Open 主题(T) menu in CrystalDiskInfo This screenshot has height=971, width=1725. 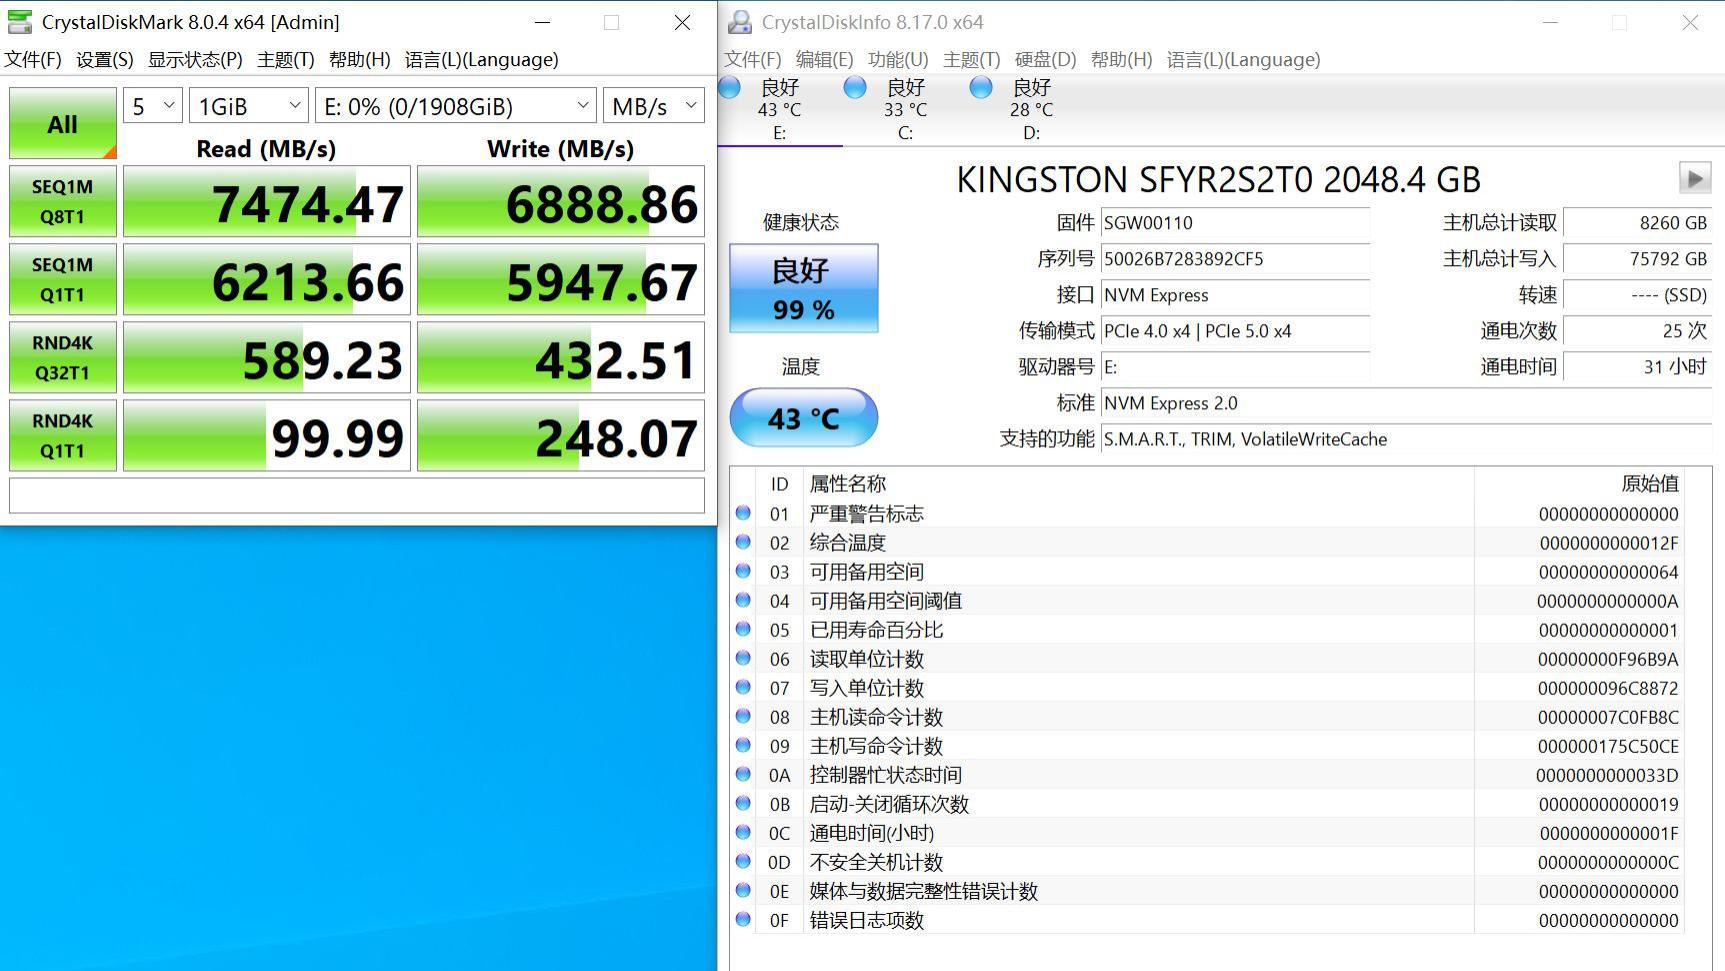pyautogui.click(x=972, y=59)
